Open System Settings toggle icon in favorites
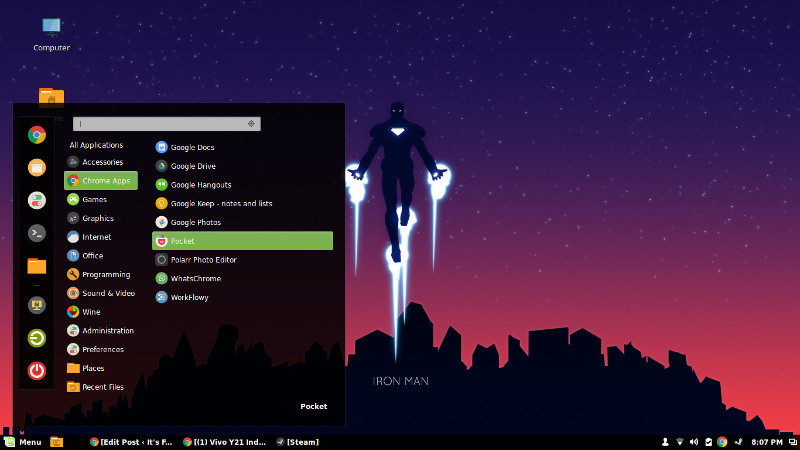The height and width of the screenshot is (450, 800). 37,201
